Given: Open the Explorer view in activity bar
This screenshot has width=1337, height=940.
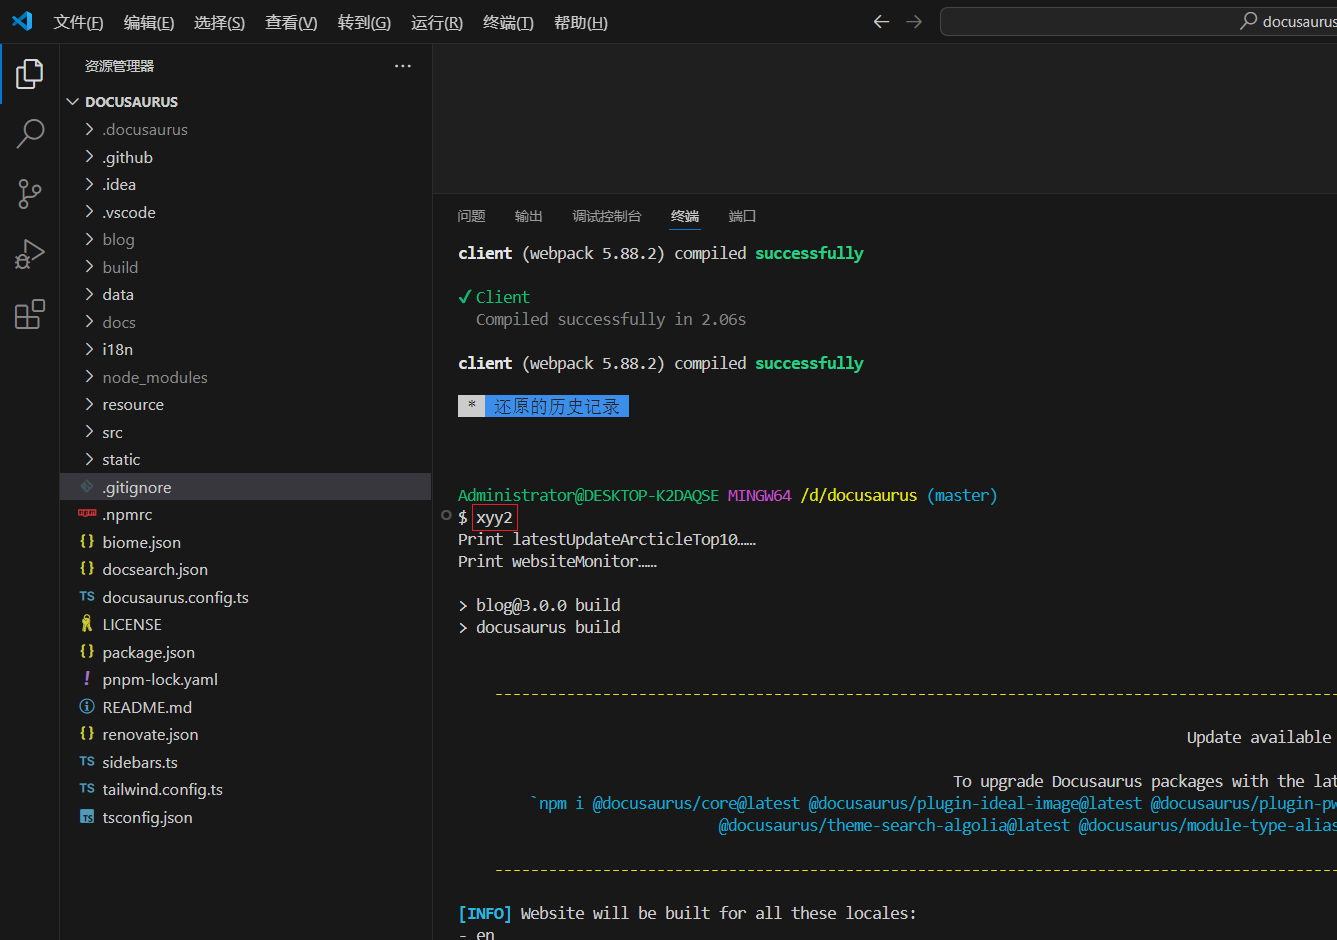Looking at the screenshot, I should click(30, 73).
